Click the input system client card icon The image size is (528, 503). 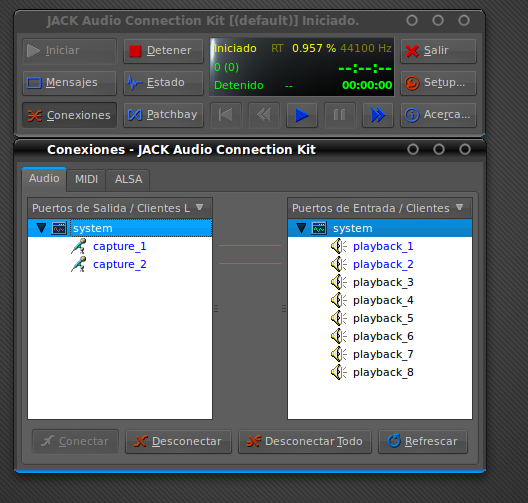(x=319, y=228)
